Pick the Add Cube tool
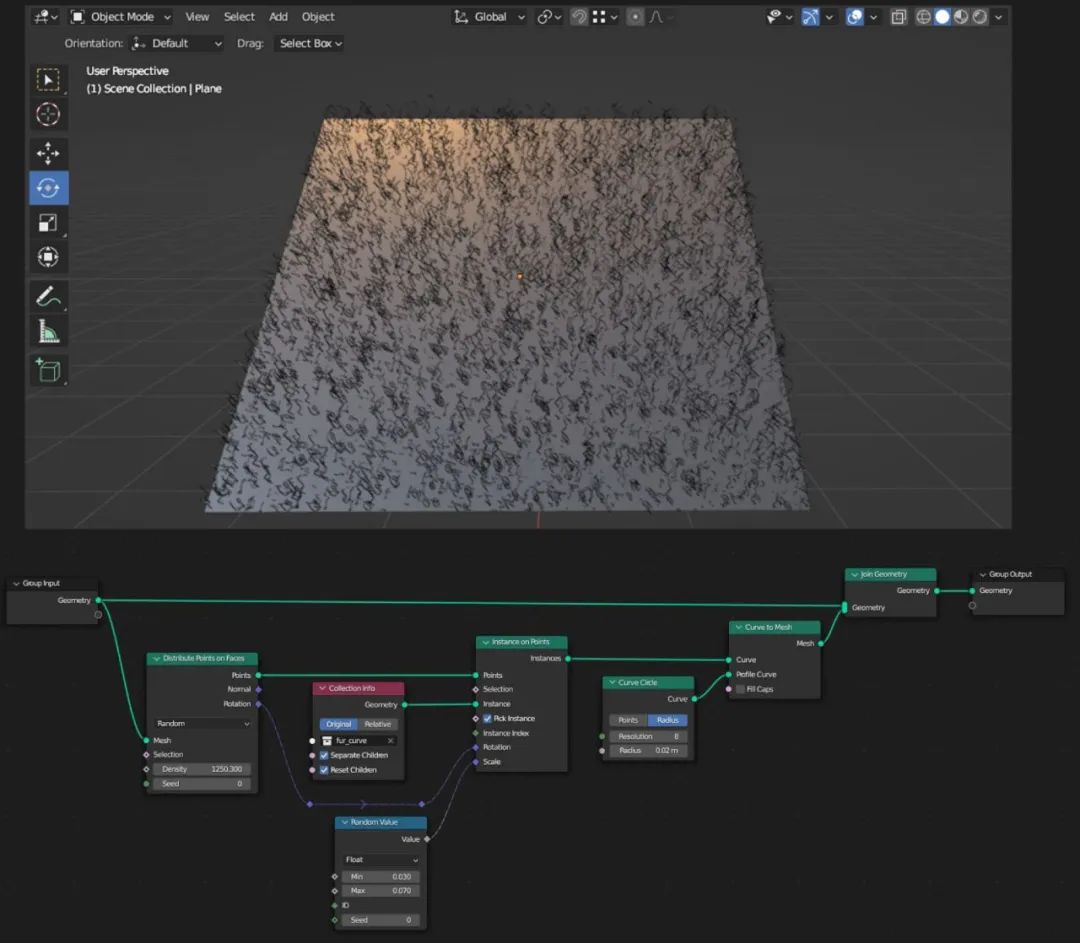Screen dimensions: 1080x943 coord(48,370)
